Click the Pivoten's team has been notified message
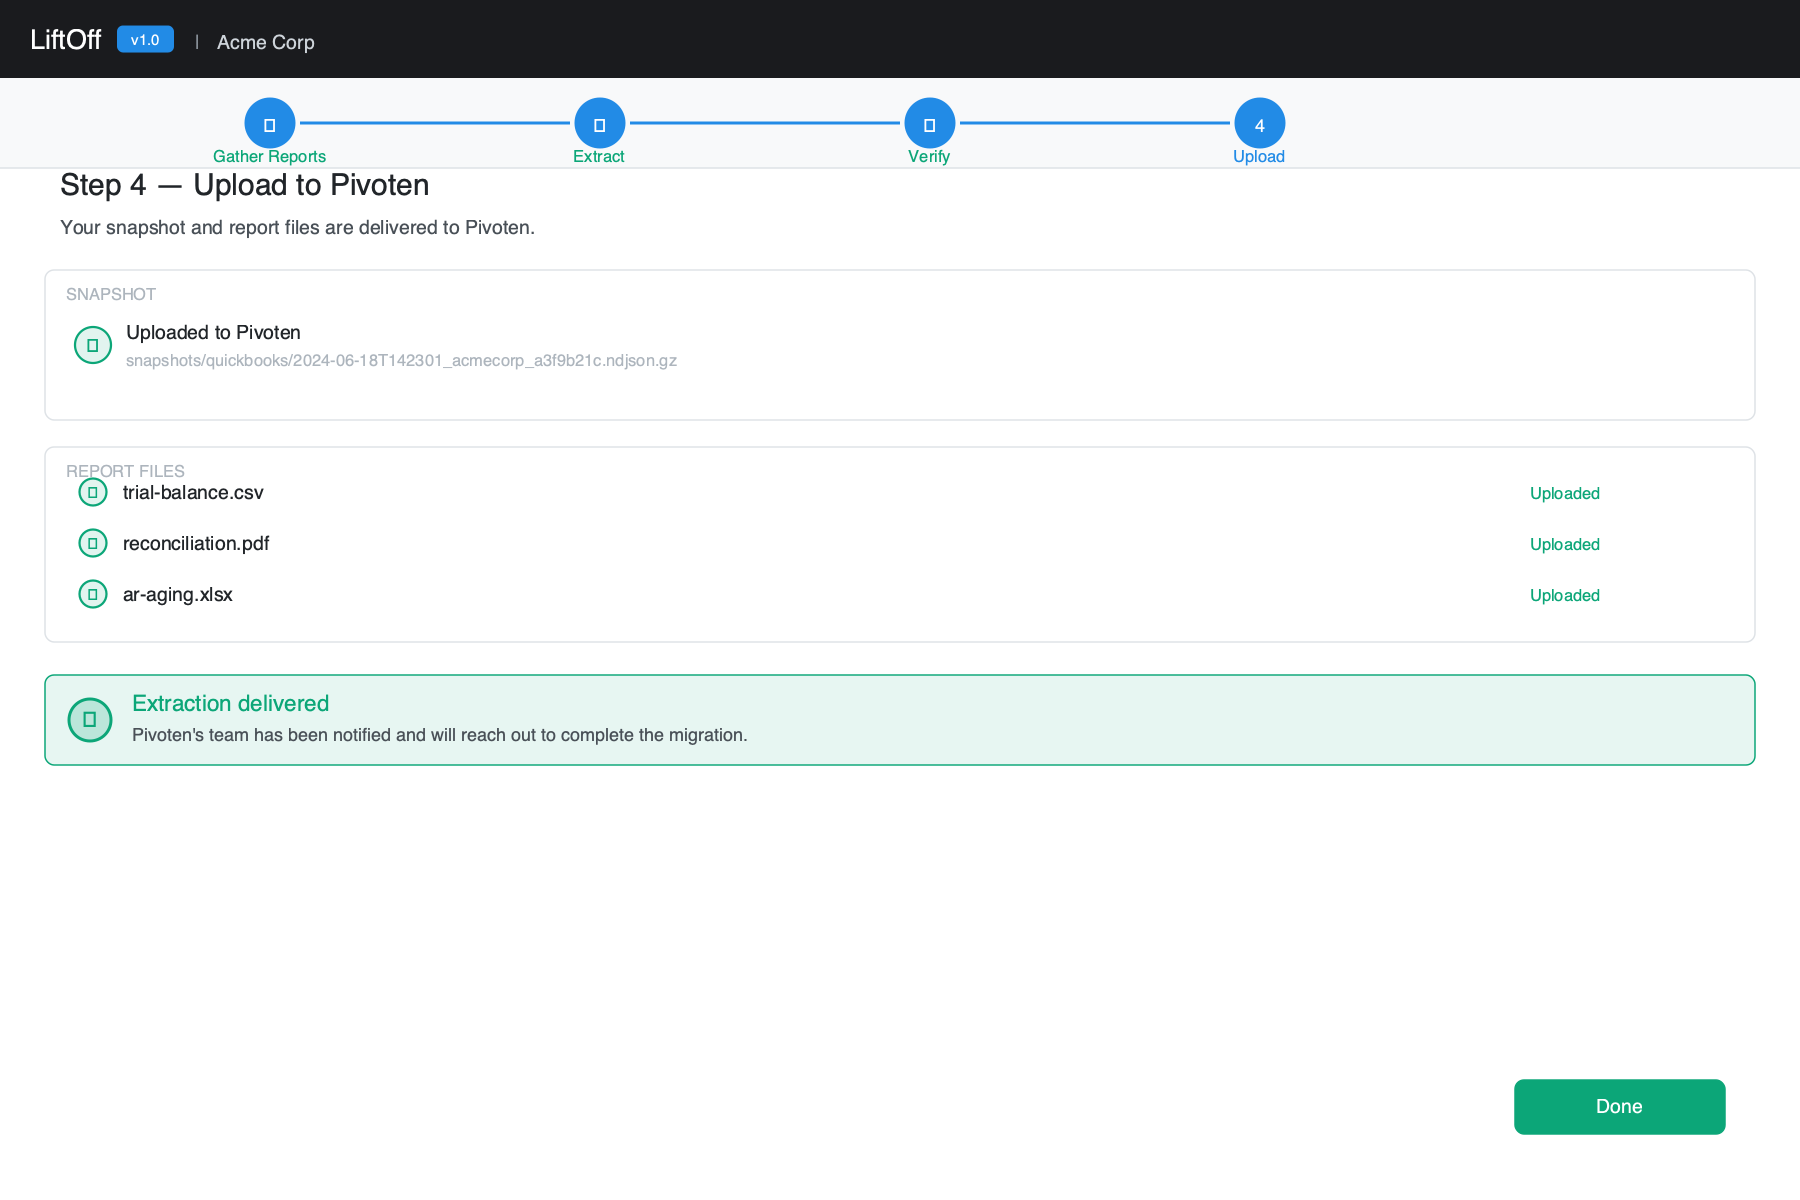The height and width of the screenshot is (1200, 1800). click(439, 735)
